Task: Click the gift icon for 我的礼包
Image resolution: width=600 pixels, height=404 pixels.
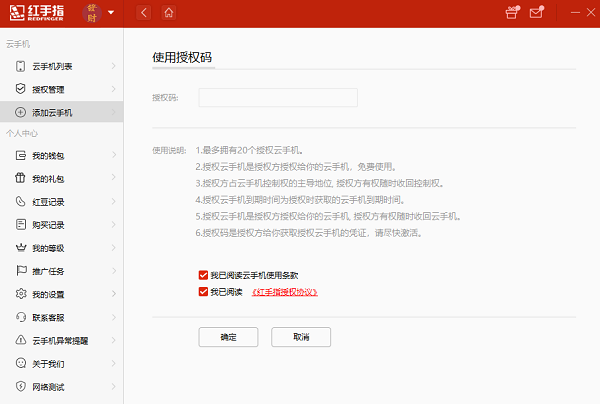Action: click(20, 178)
